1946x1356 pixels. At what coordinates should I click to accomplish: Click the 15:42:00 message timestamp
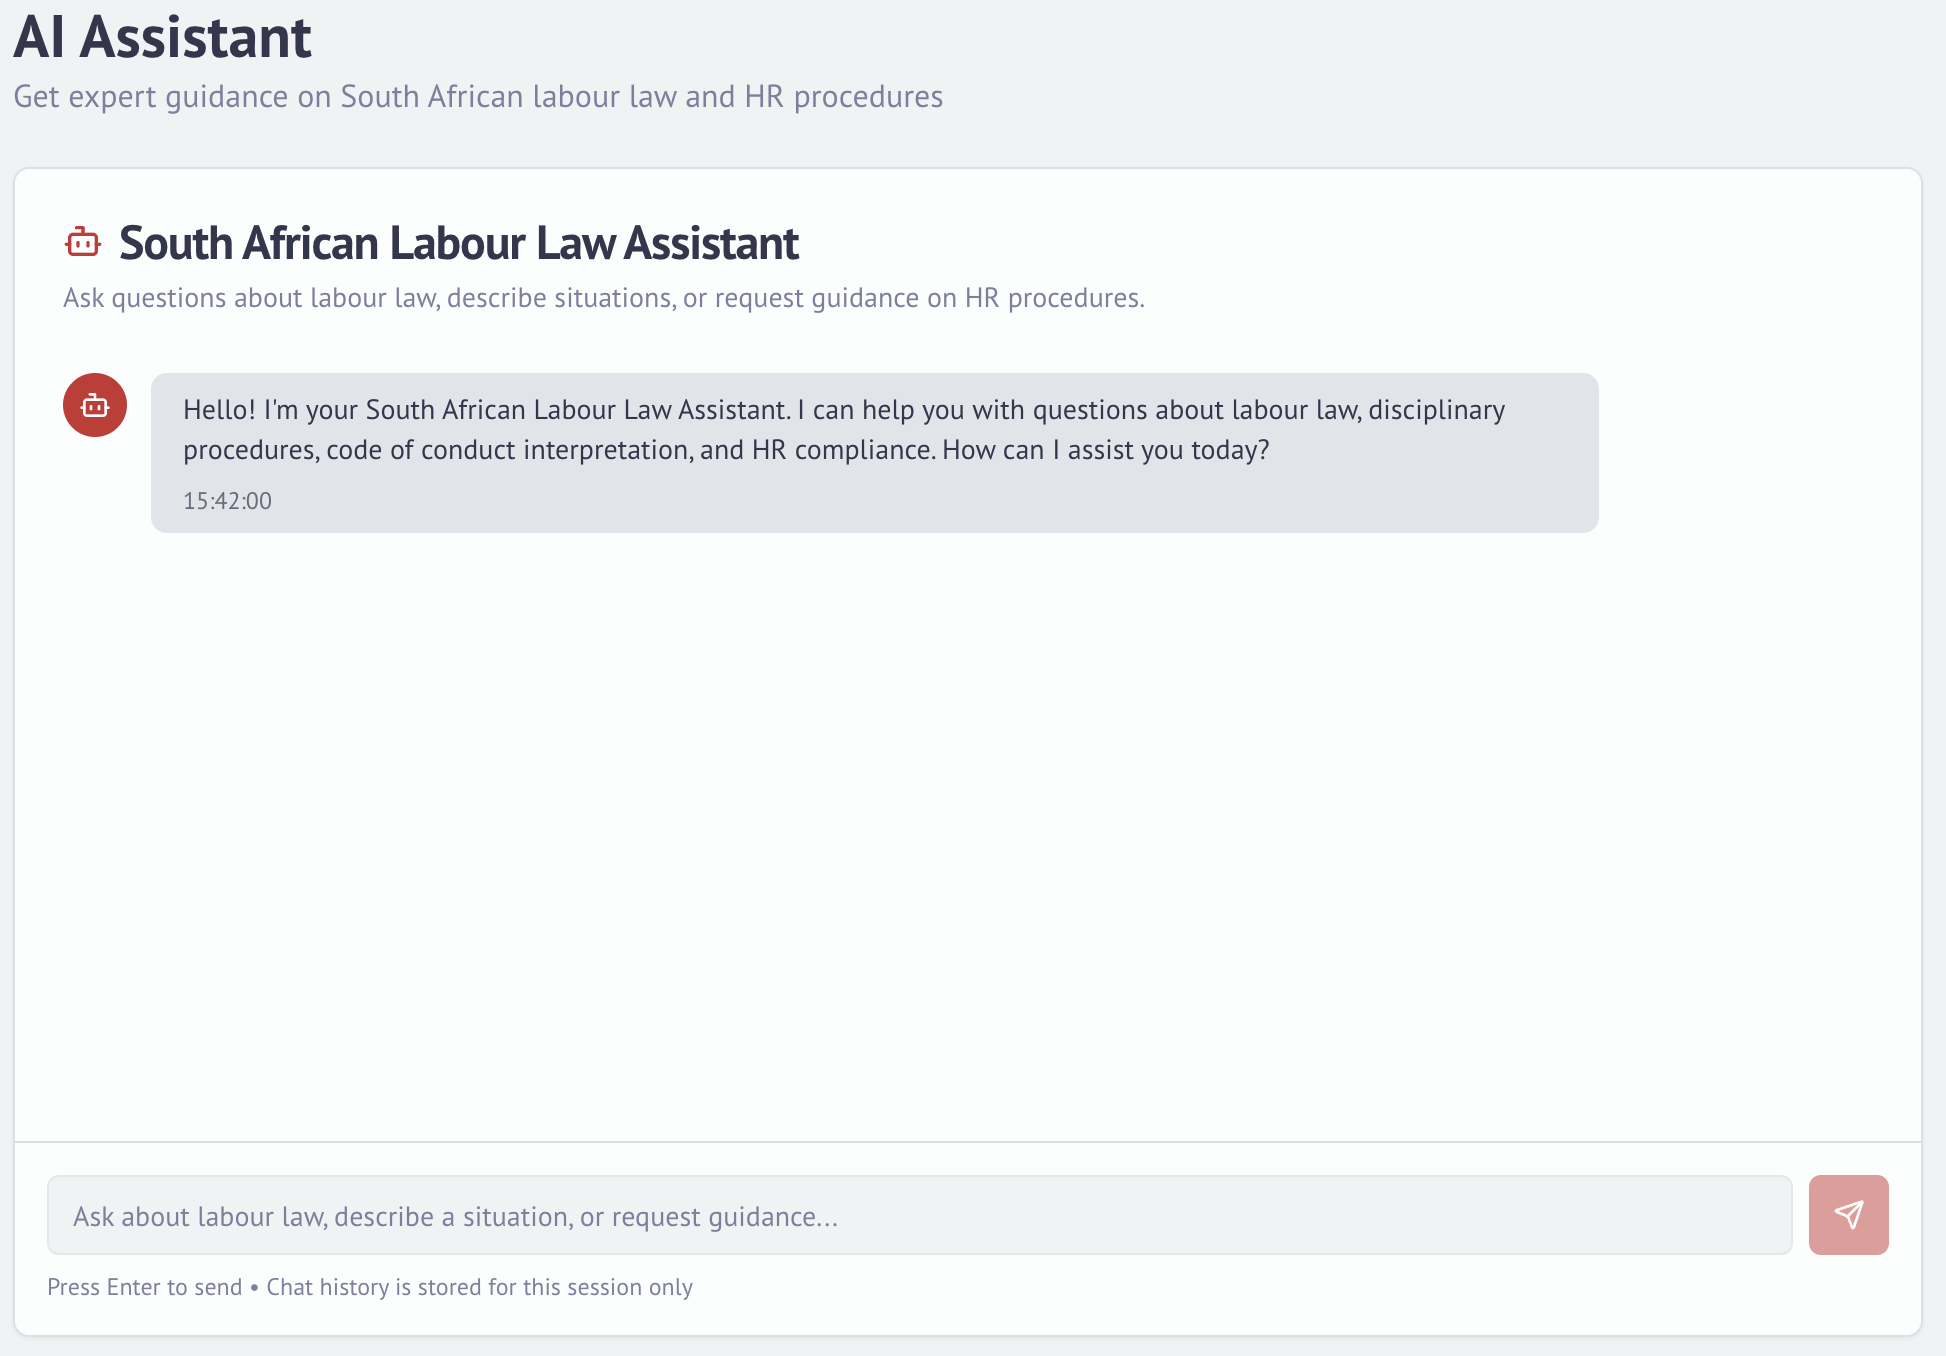tap(227, 501)
